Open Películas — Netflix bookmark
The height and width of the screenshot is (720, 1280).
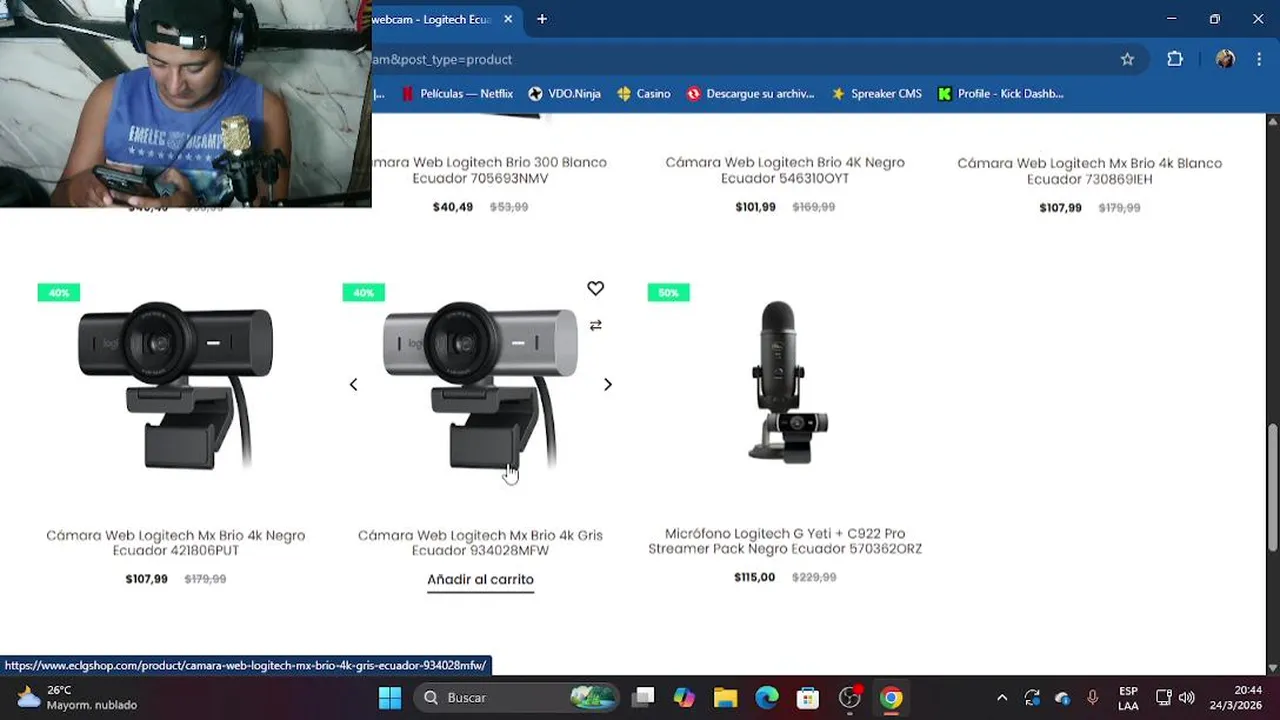(457, 94)
